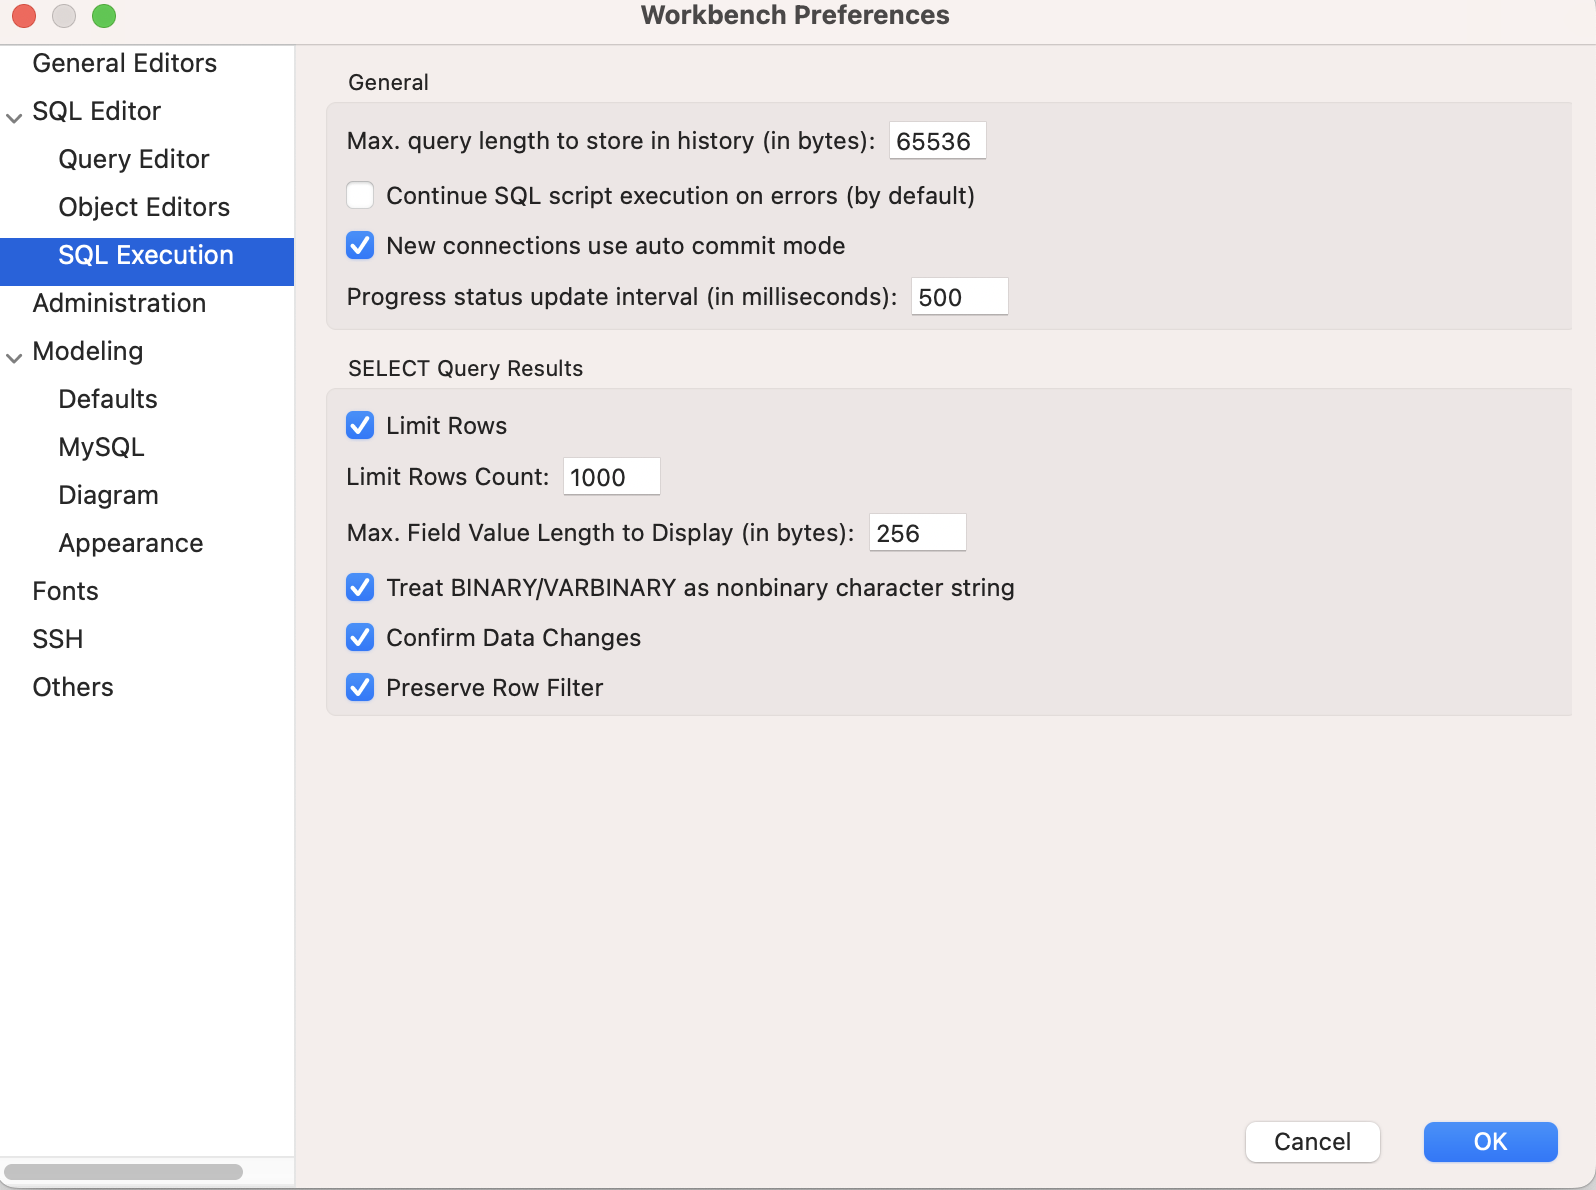
Task: Click the General section heading
Action: pyautogui.click(x=388, y=82)
